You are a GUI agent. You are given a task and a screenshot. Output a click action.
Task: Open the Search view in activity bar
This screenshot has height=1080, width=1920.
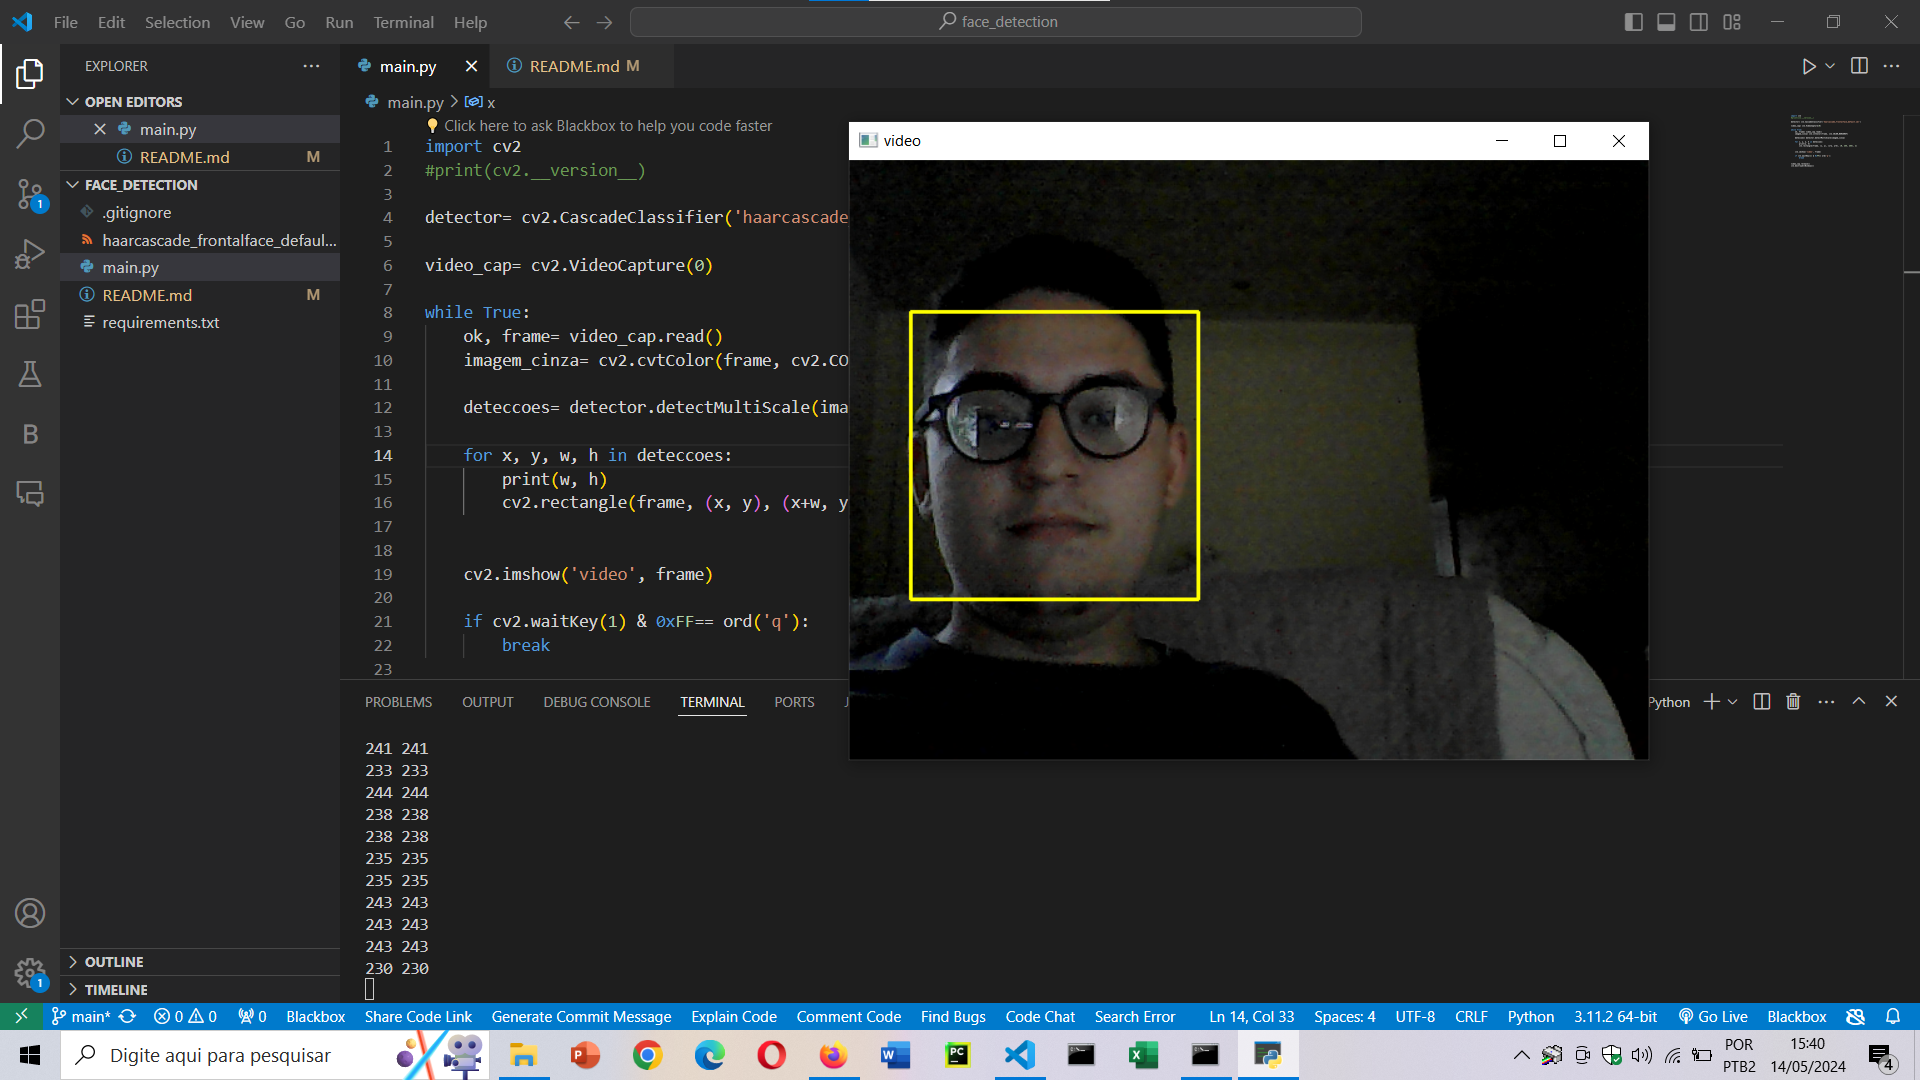[30, 133]
